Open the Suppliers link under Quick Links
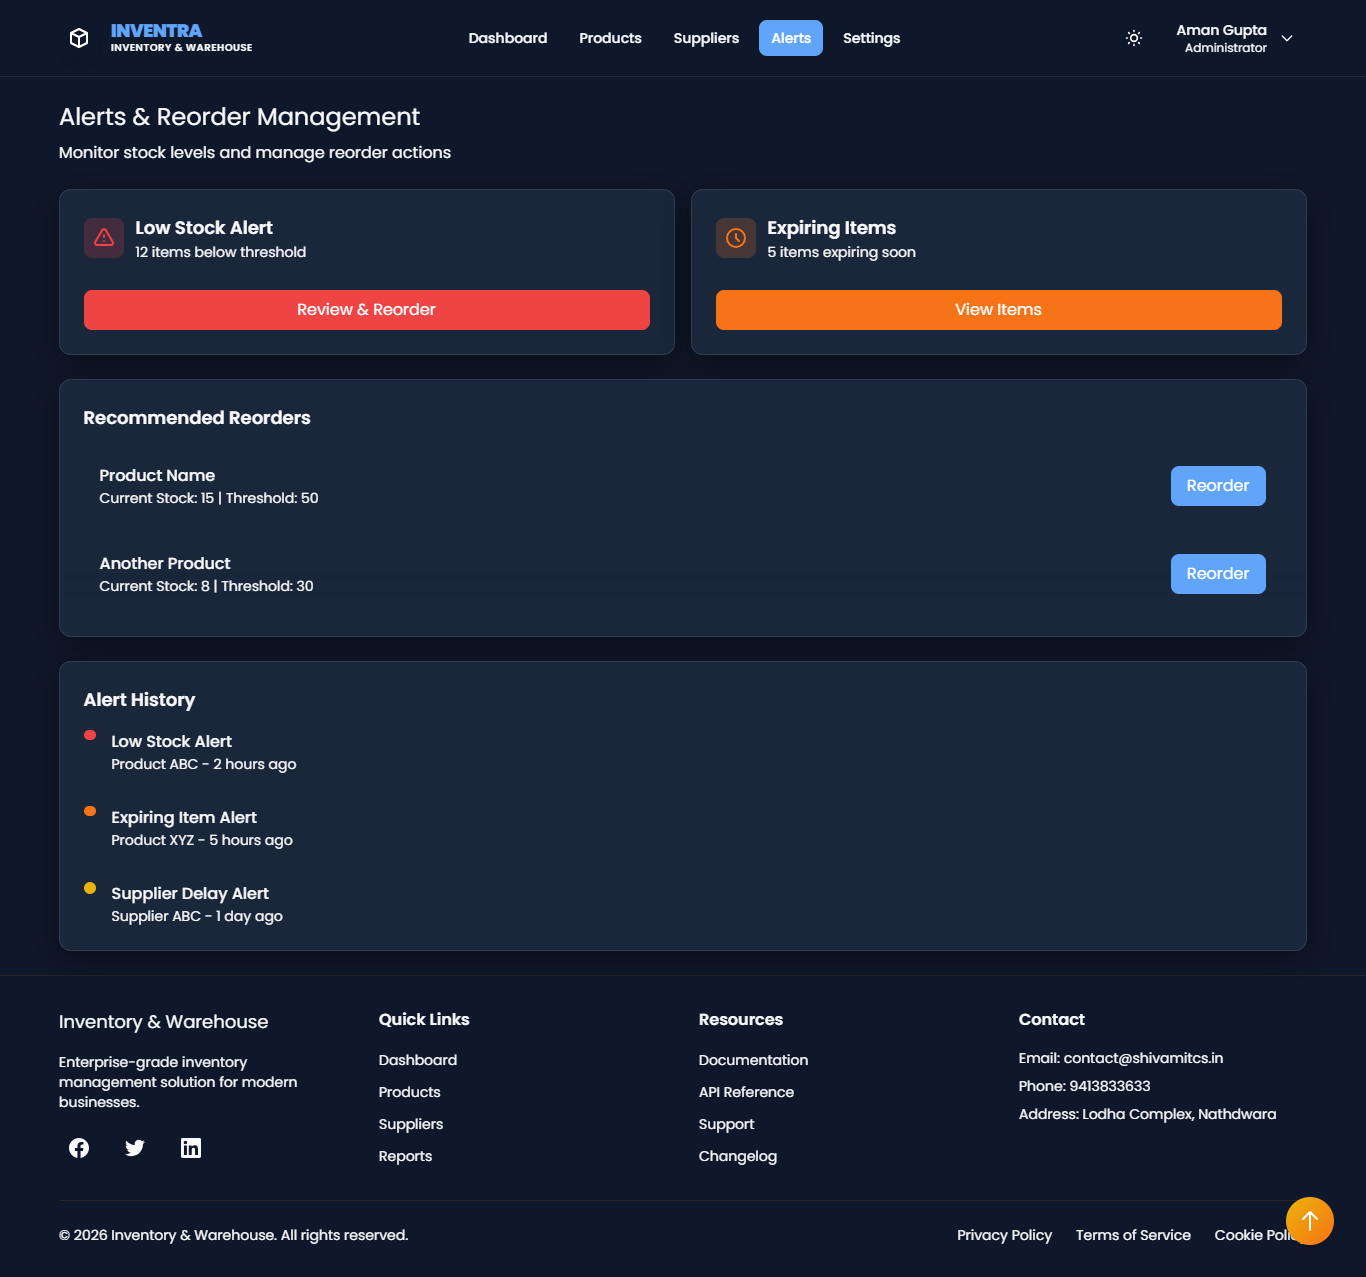 411,1124
